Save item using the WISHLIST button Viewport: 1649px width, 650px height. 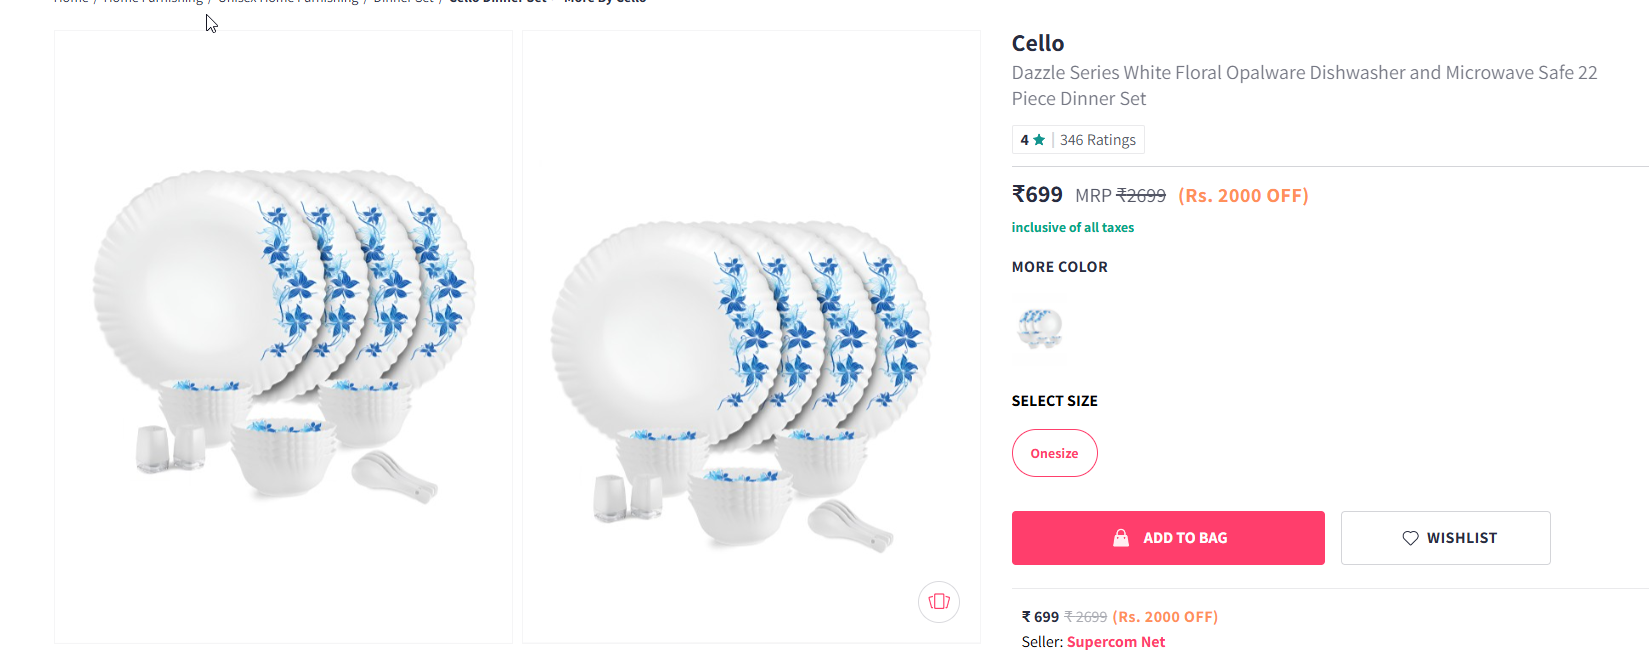point(1445,538)
